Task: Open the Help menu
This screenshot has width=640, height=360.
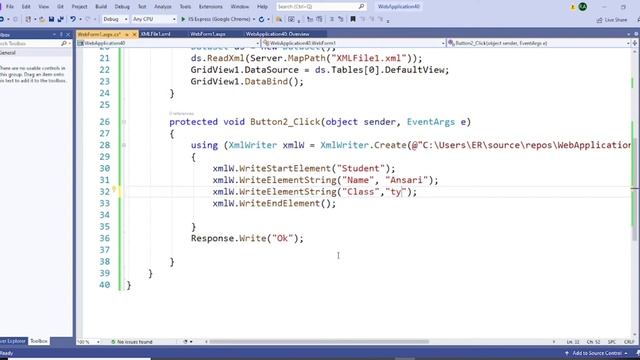Action: coord(262,7)
